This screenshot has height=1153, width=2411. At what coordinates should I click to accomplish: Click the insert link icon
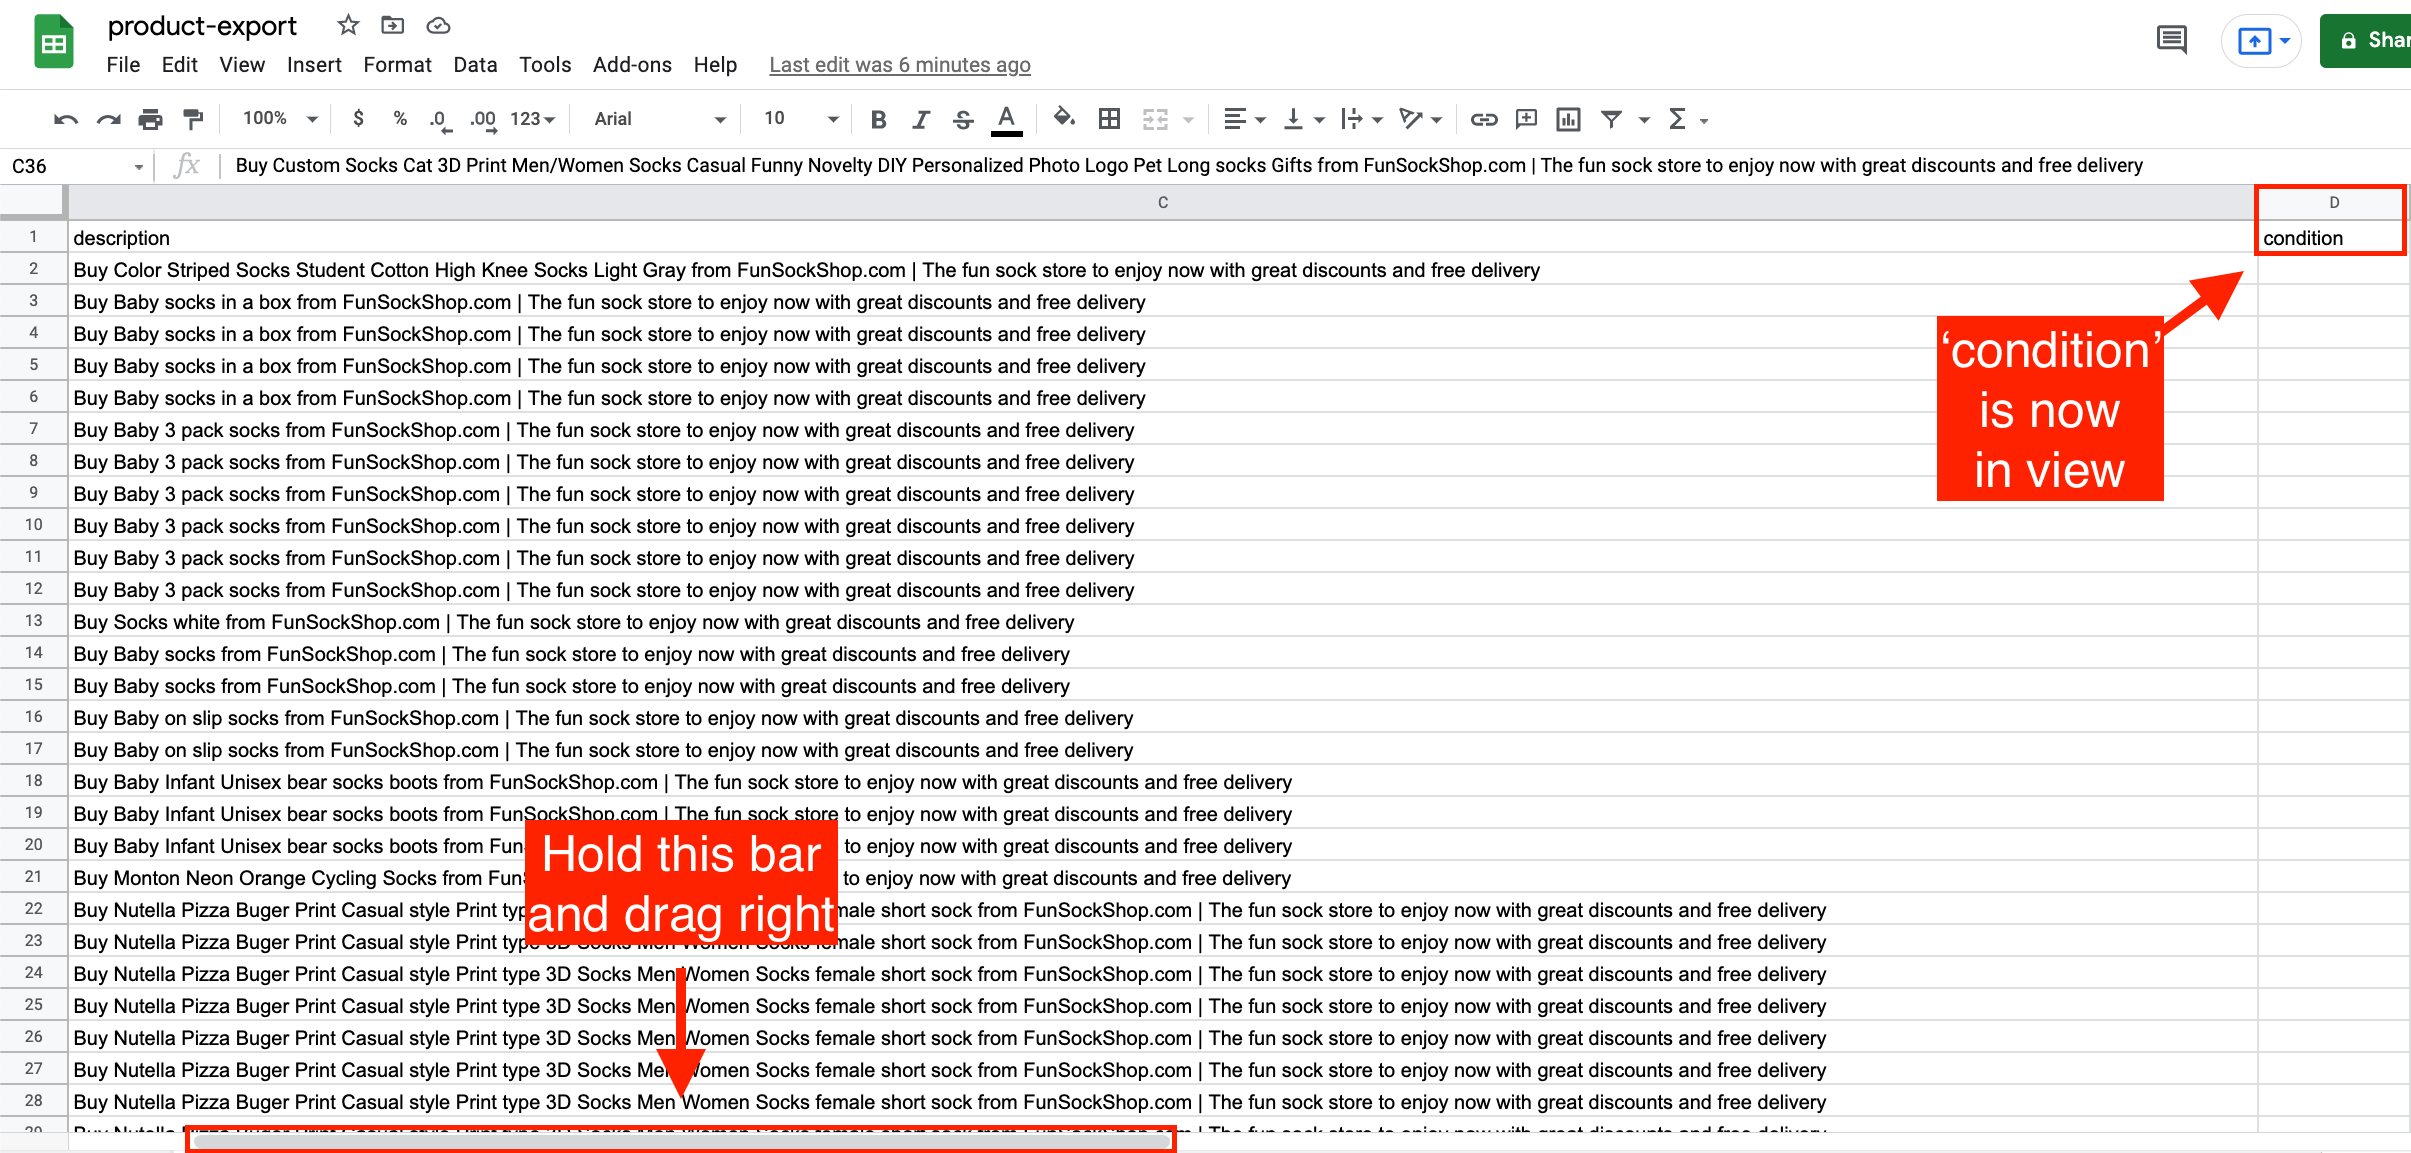click(1483, 119)
